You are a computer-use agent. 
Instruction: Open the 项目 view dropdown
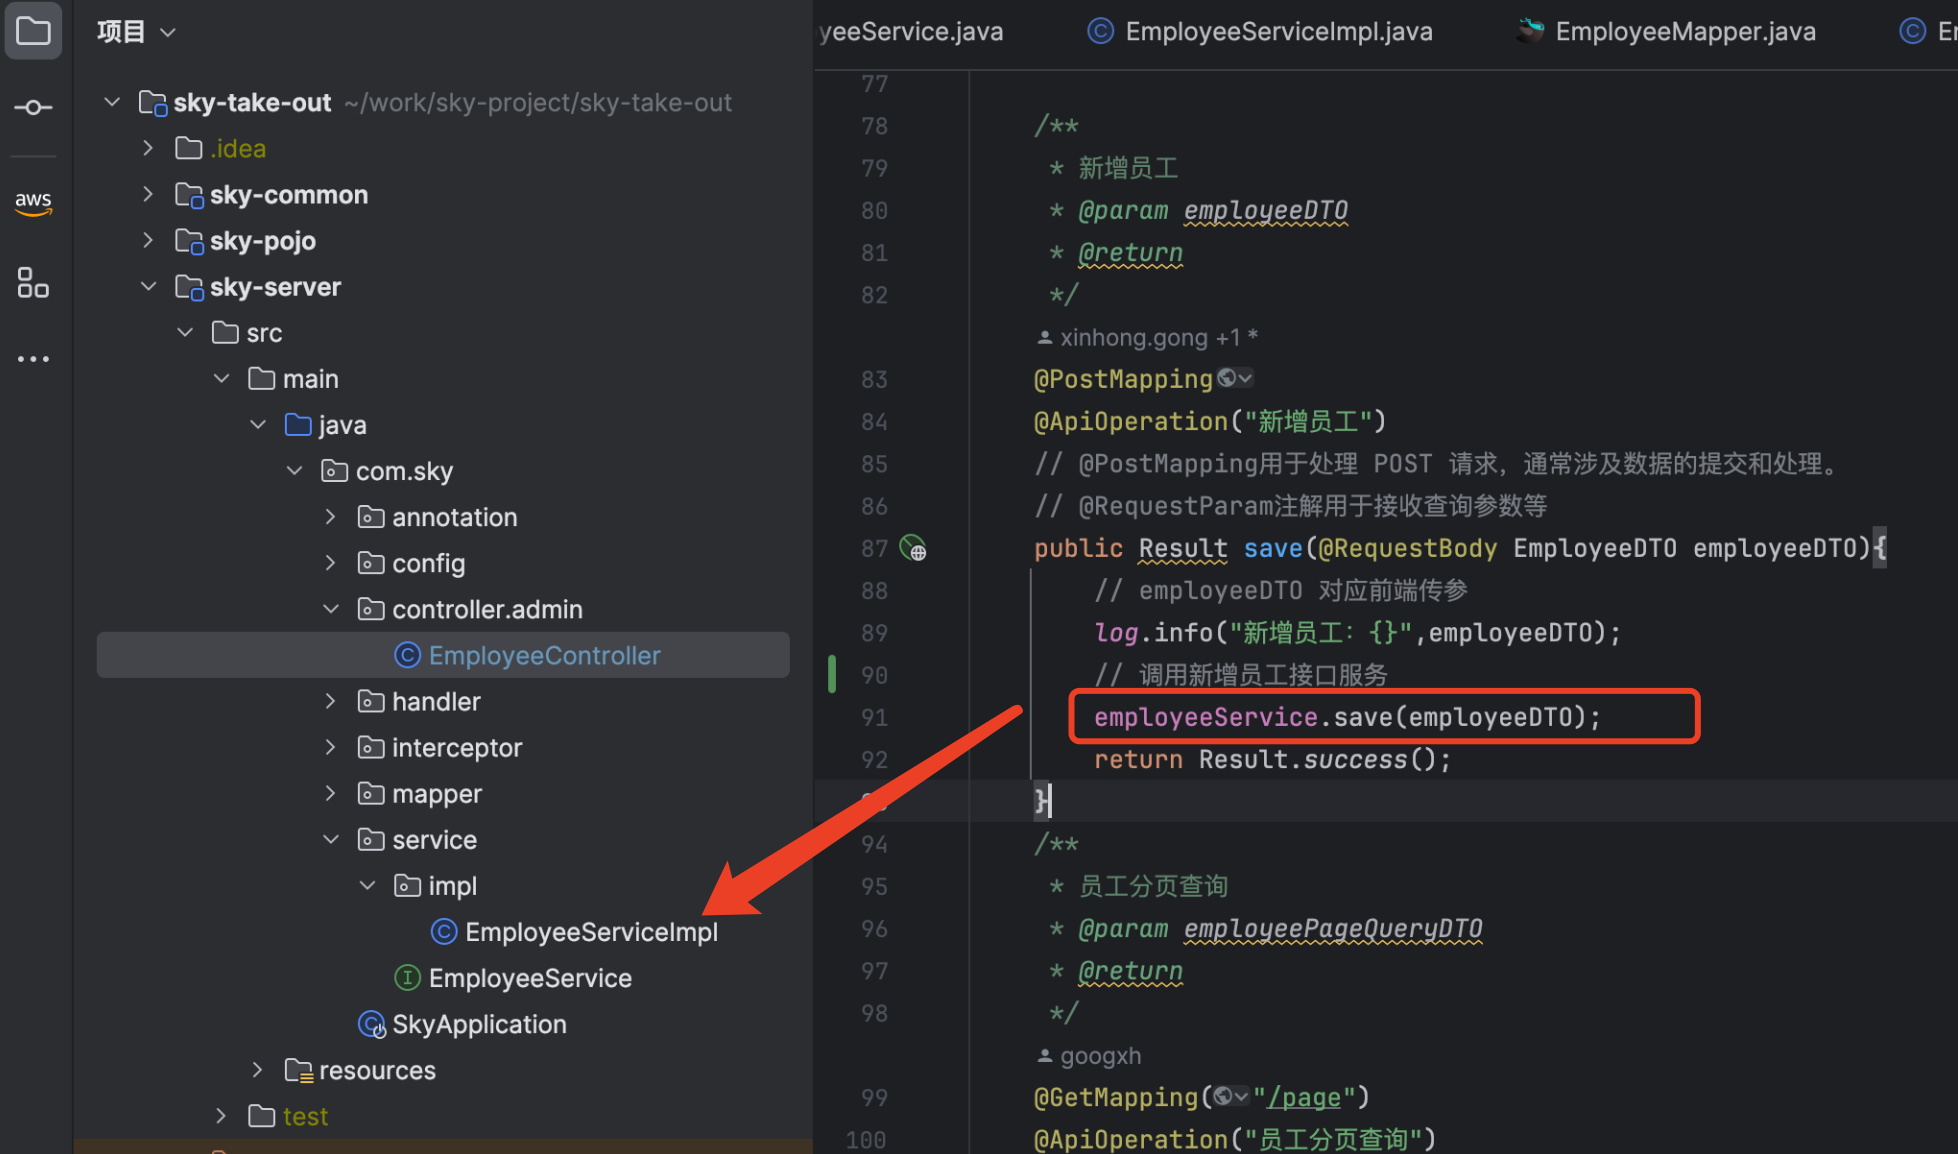pos(137,32)
